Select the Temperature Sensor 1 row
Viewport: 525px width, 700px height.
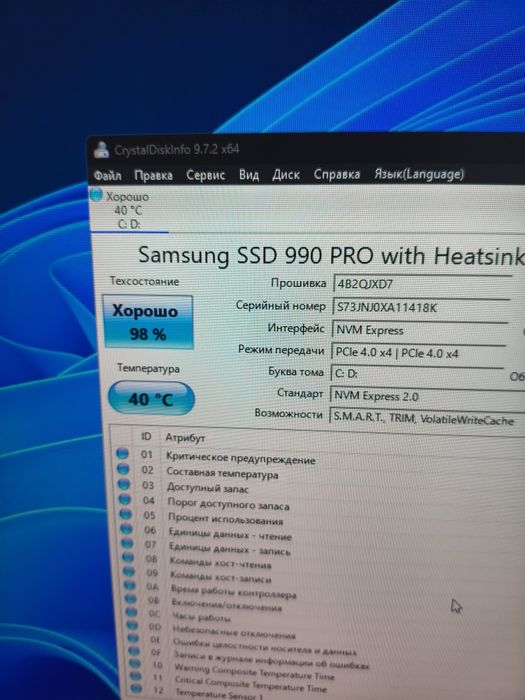coord(219,694)
